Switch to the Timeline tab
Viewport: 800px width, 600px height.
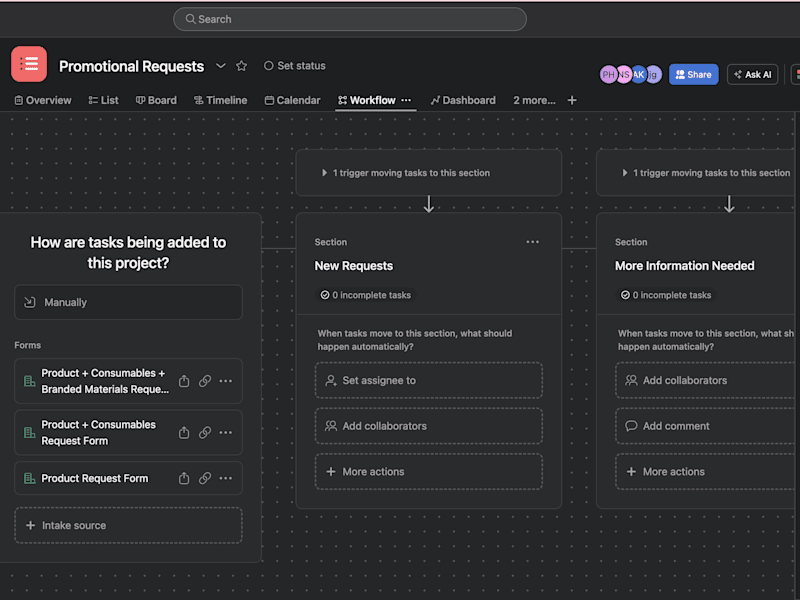click(220, 100)
